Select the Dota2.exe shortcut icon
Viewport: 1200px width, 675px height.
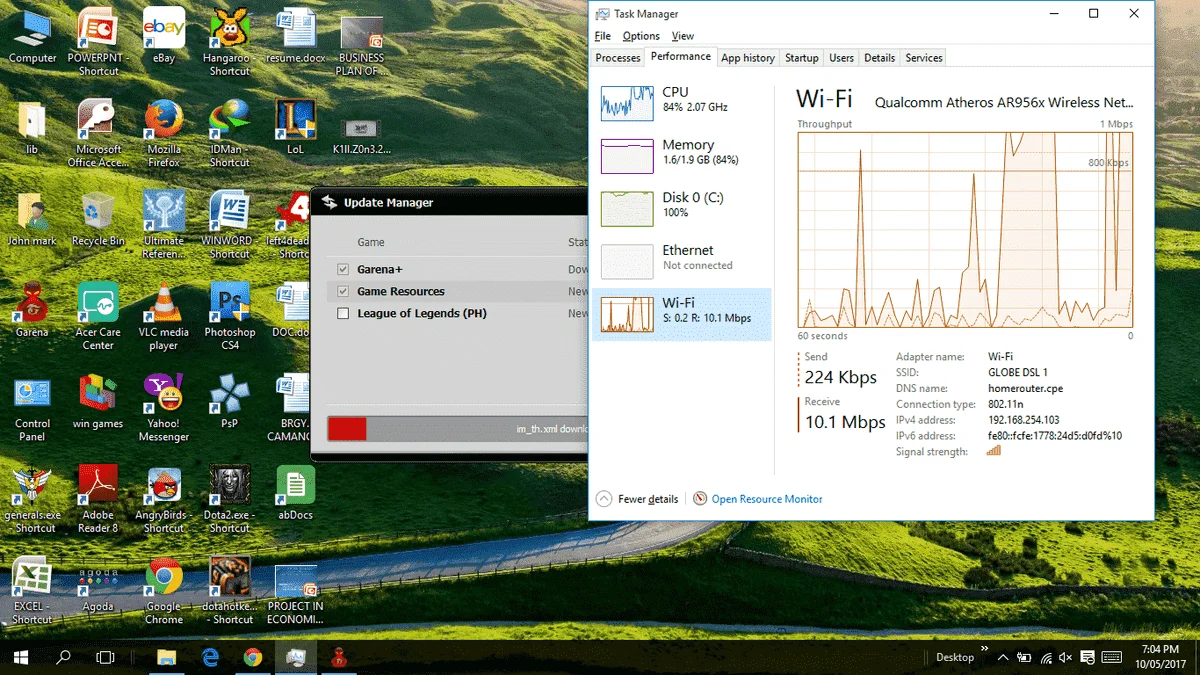(230, 498)
